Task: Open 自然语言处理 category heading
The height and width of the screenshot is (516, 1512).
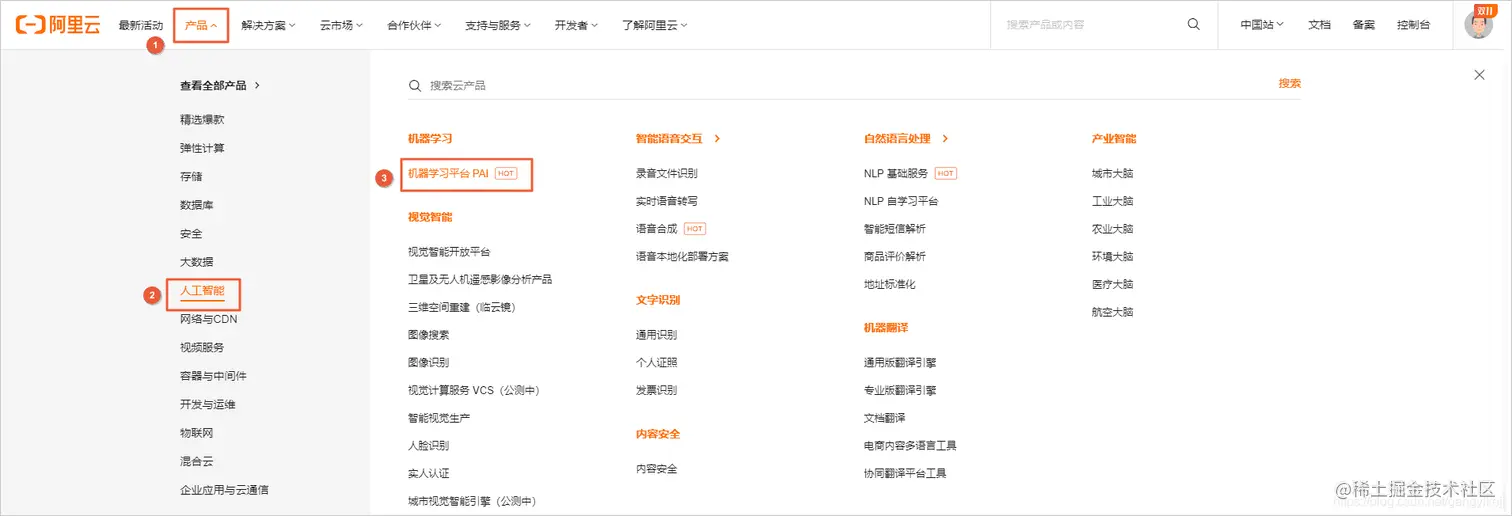Action: [906, 139]
